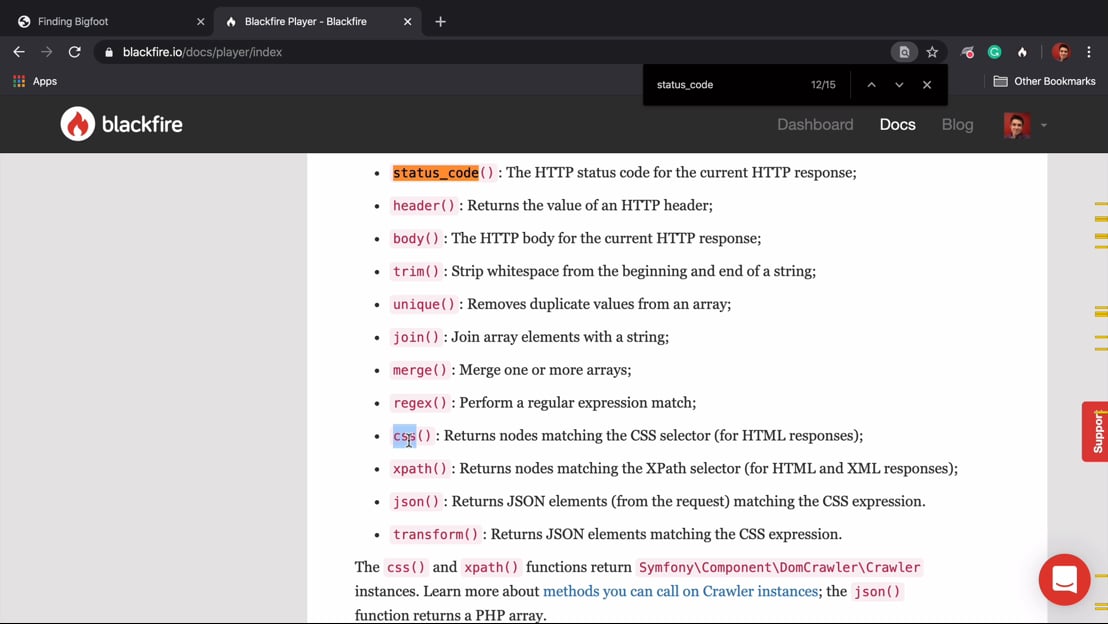
Task: Close the find bar
Action: pyautogui.click(x=926, y=85)
